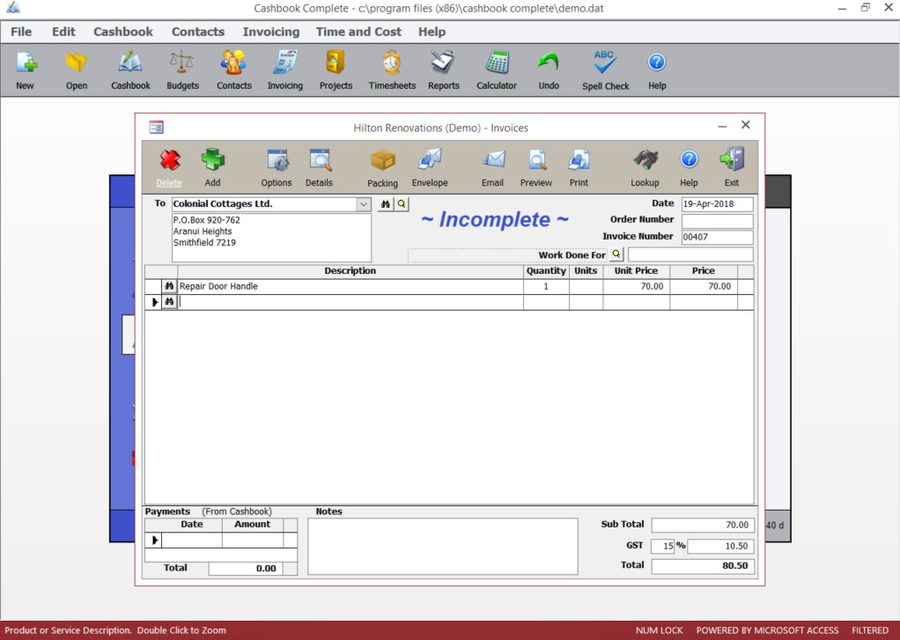Add a new invoice with green plus
This screenshot has height=640, width=900.
[212, 160]
